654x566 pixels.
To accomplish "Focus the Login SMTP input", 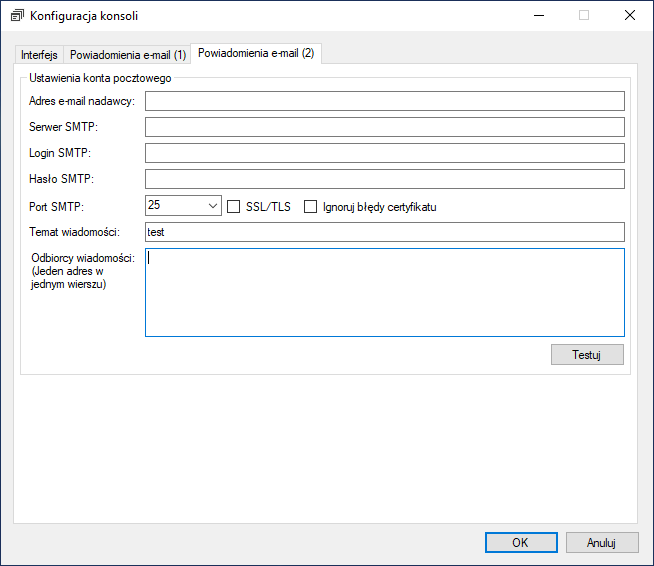I will (385, 153).
